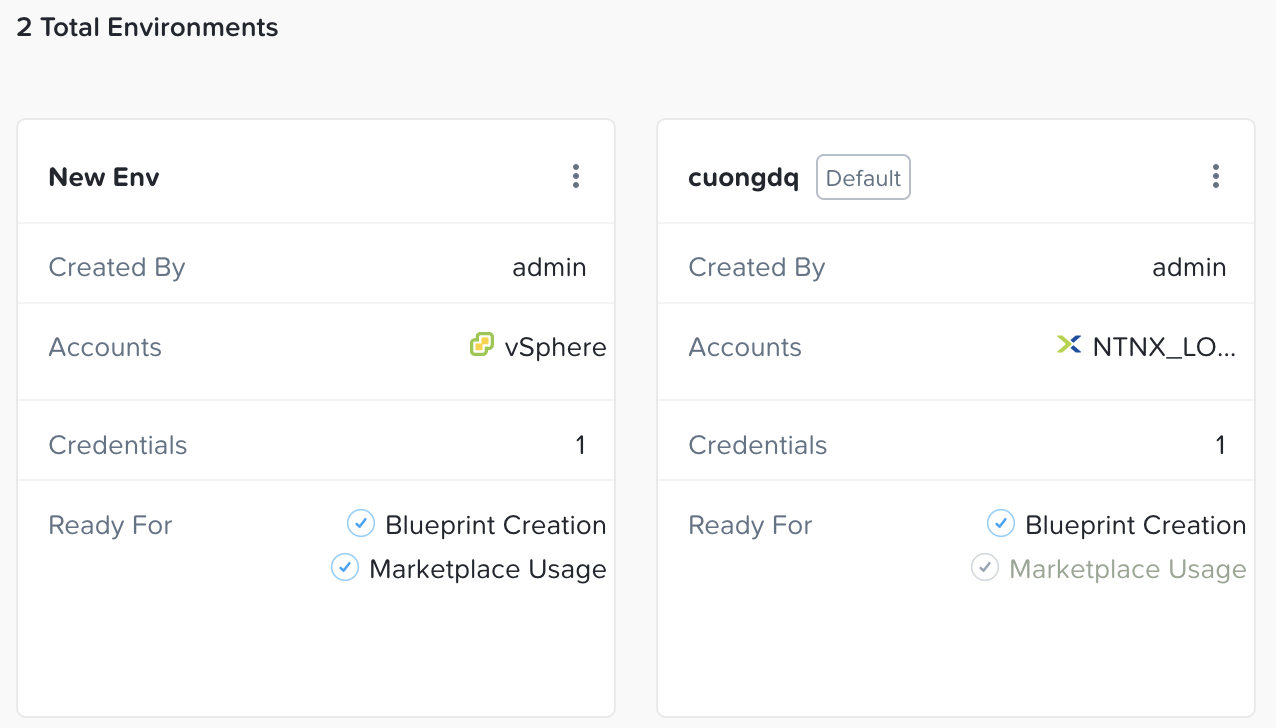Select the NTNX_LO... account name

1165,347
